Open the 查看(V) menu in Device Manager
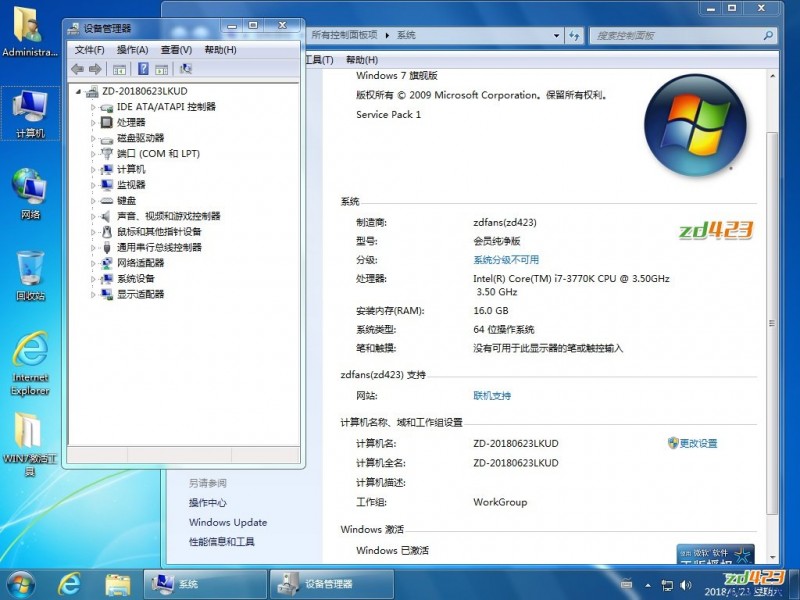 point(177,50)
